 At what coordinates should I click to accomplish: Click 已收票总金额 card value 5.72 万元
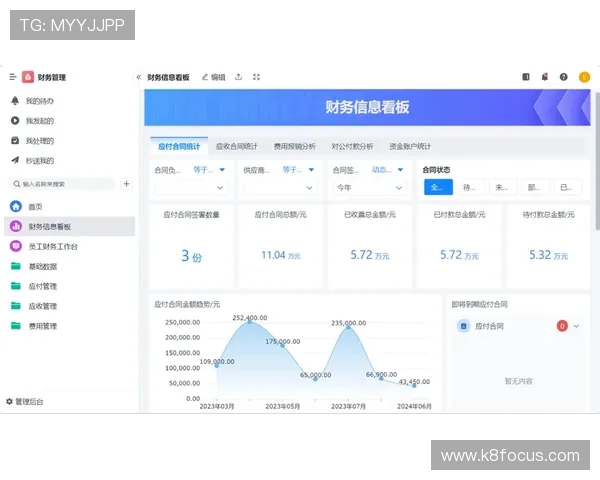(370, 255)
